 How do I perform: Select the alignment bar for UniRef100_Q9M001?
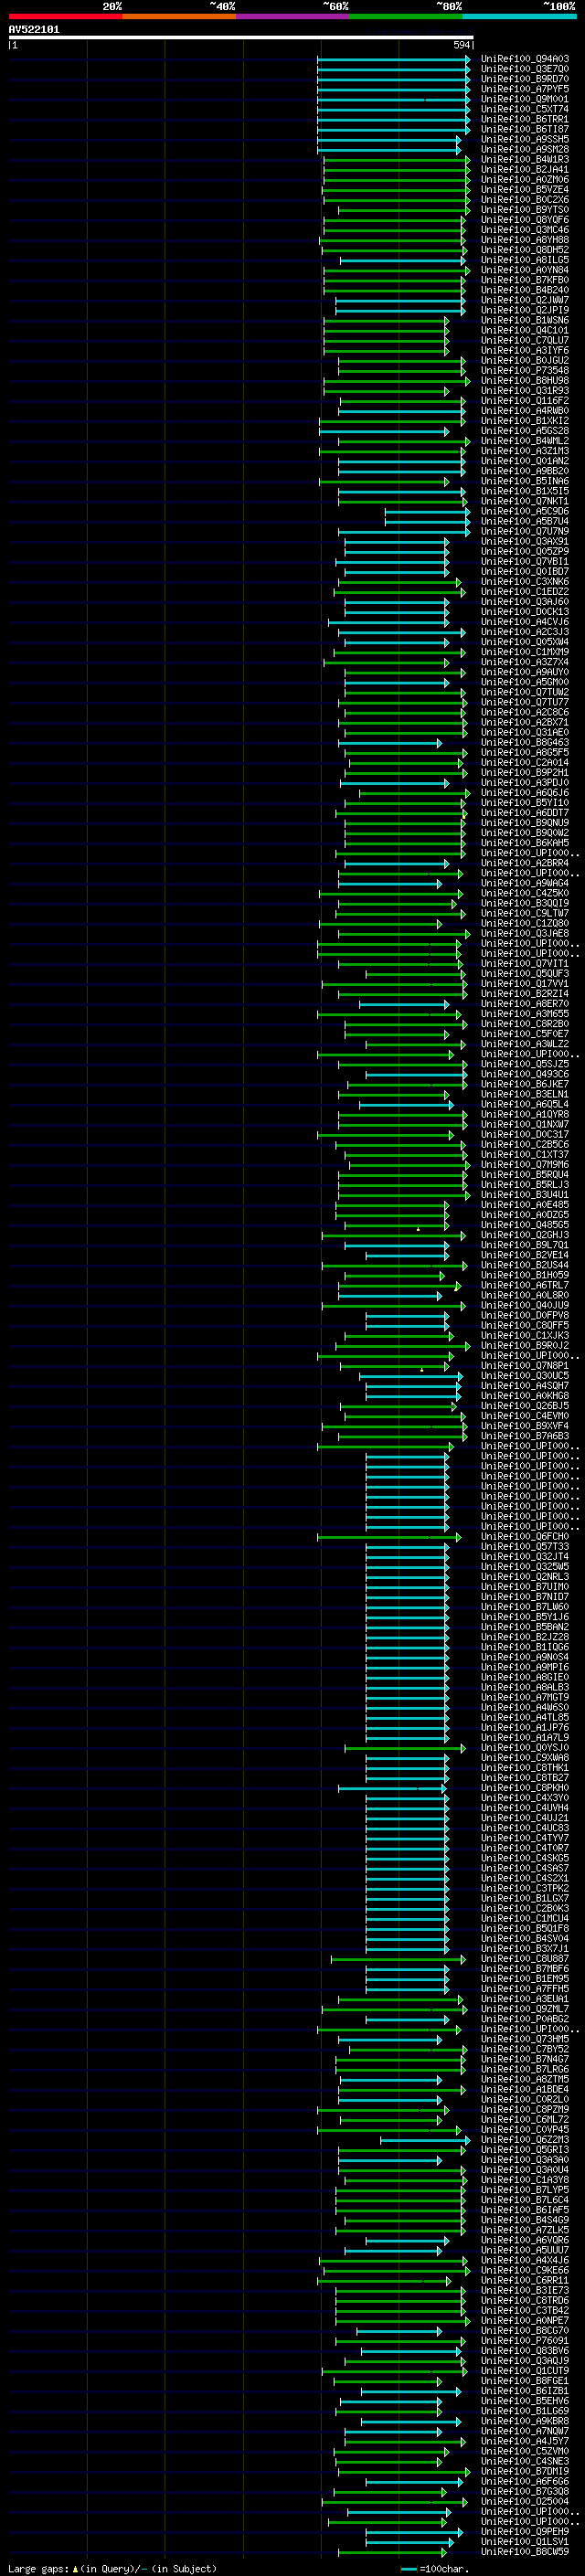[393, 99]
